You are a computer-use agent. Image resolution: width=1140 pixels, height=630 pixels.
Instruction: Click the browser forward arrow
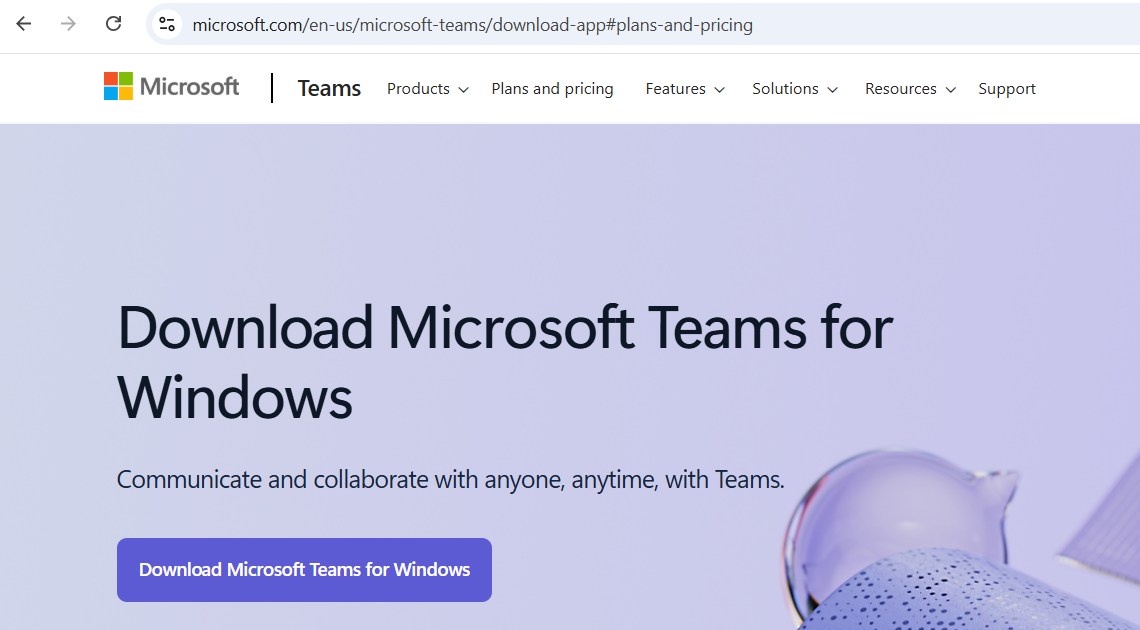(68, 24)
